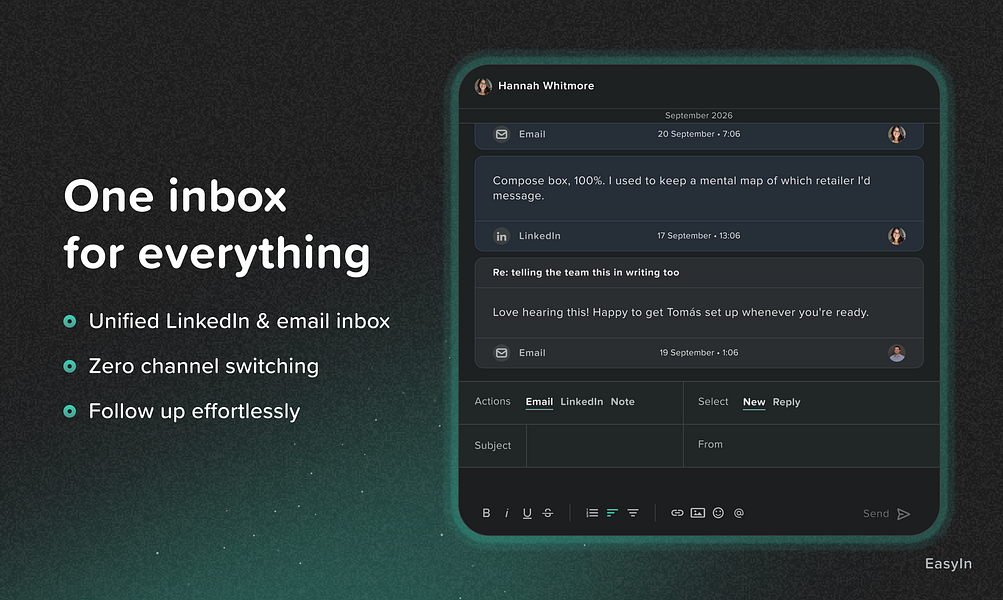Click the EasyIn logo text

point(949,564)
